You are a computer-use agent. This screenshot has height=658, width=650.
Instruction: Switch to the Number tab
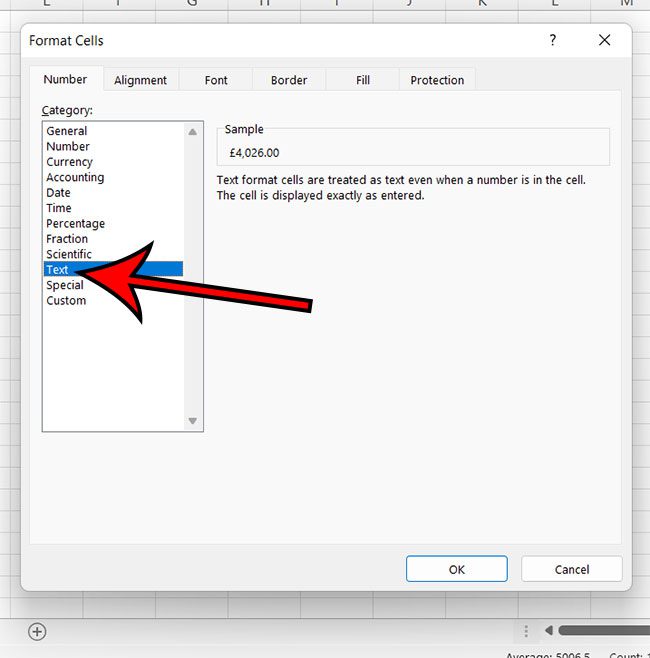(65, 79)
